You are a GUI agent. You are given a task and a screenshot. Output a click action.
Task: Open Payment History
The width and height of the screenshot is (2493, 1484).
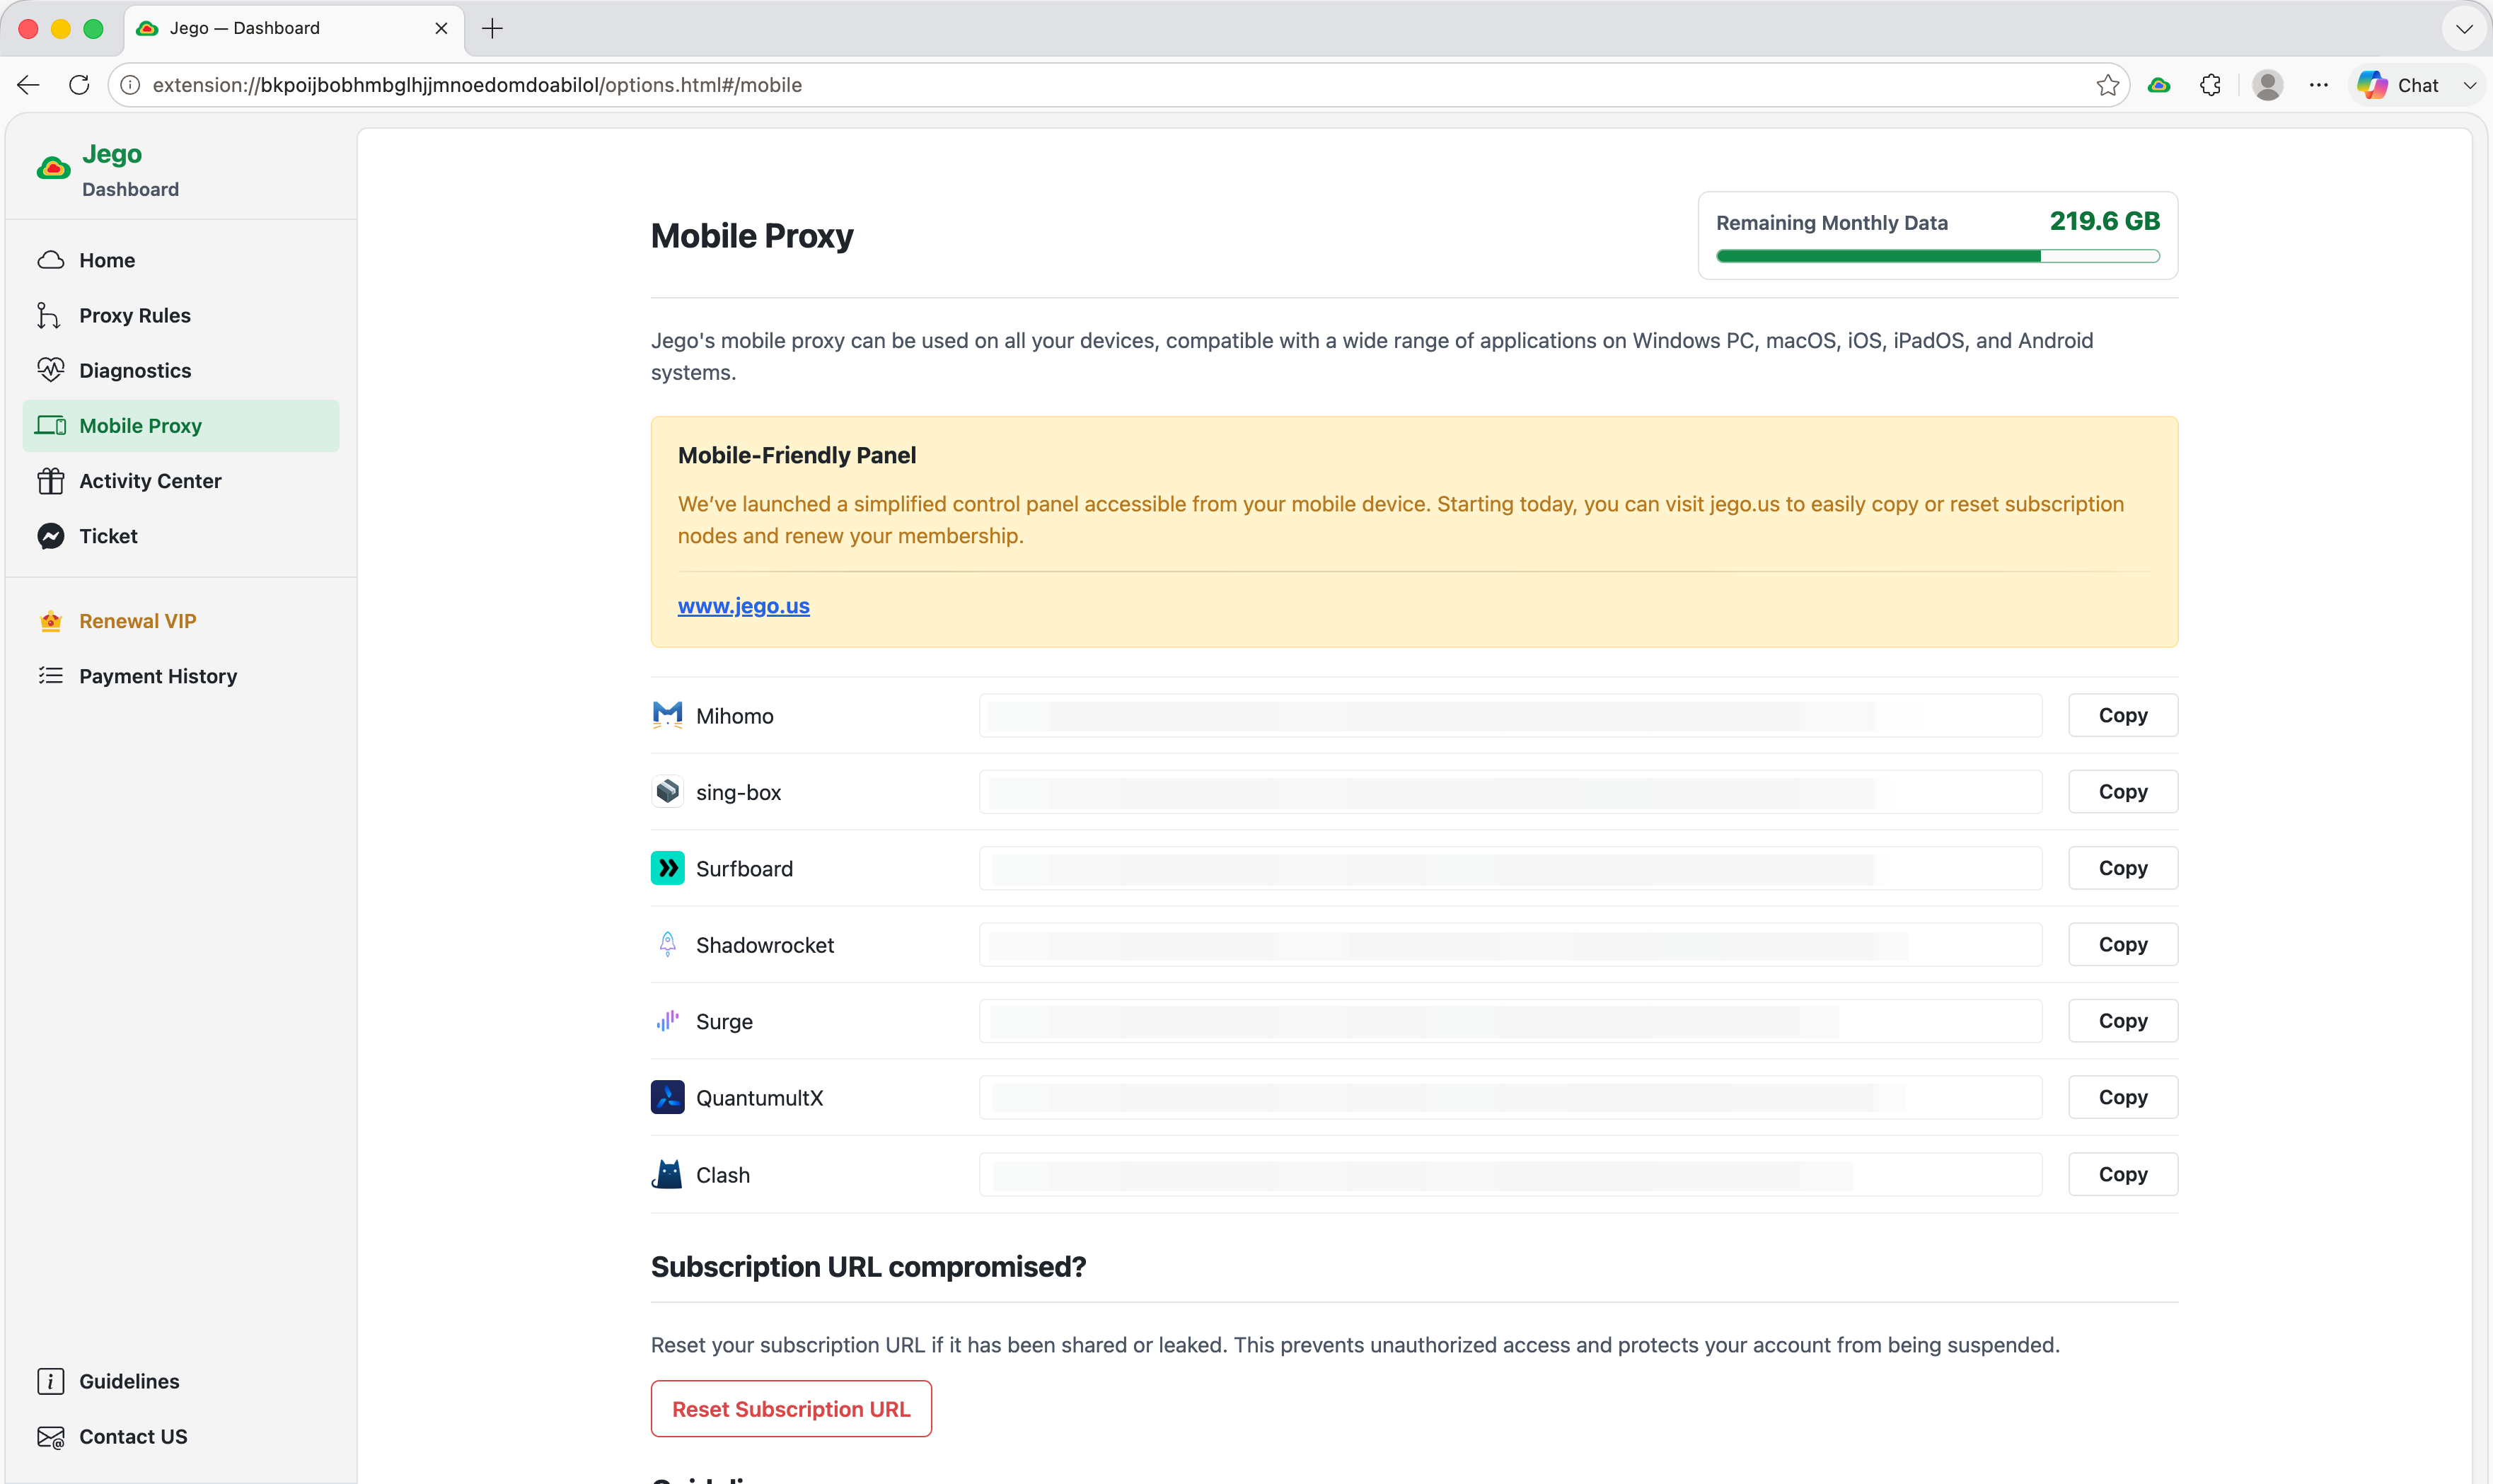181,676
